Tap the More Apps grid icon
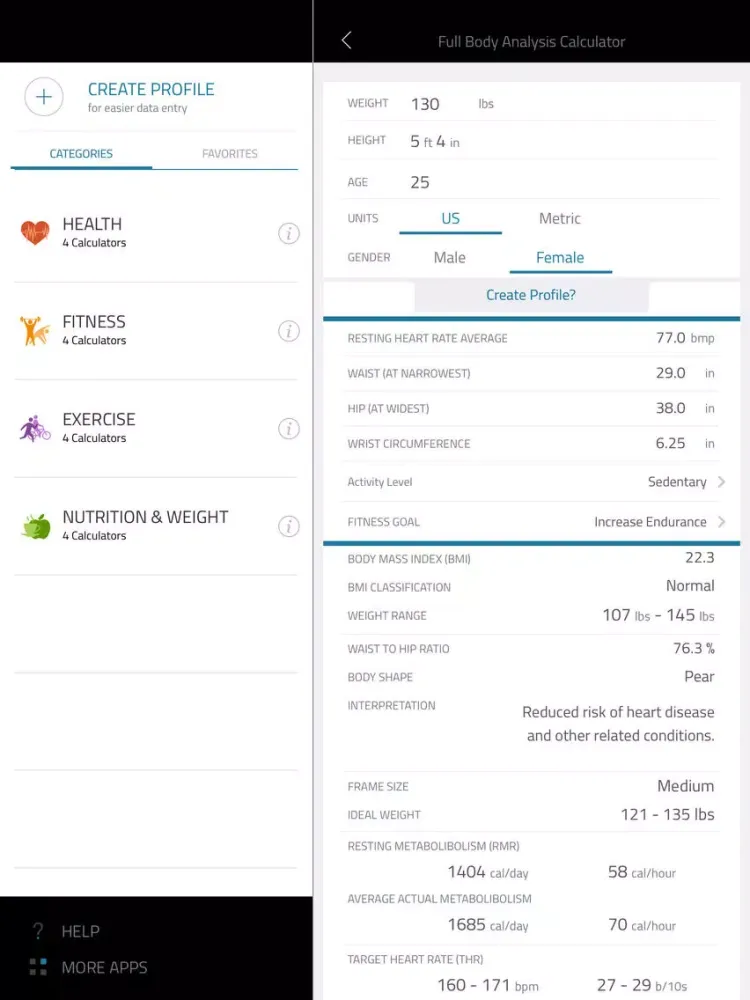Viewport: 750px width, 1000px height. point(38,967)
